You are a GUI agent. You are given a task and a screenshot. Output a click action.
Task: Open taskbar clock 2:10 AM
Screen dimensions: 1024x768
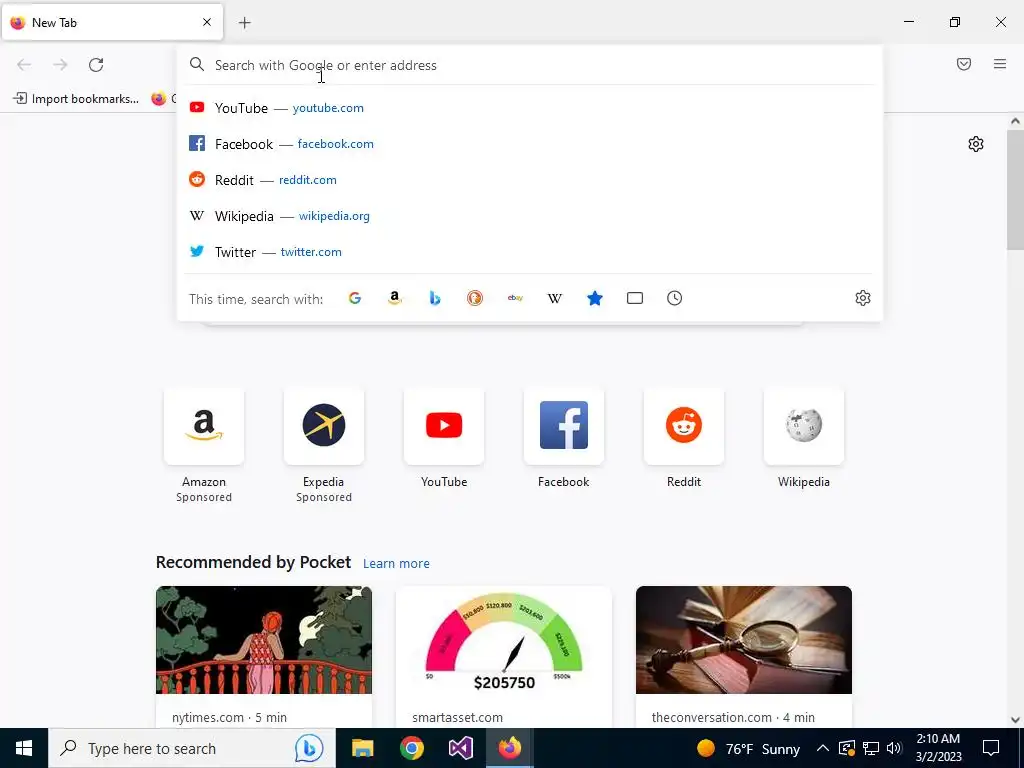point(938,748)
